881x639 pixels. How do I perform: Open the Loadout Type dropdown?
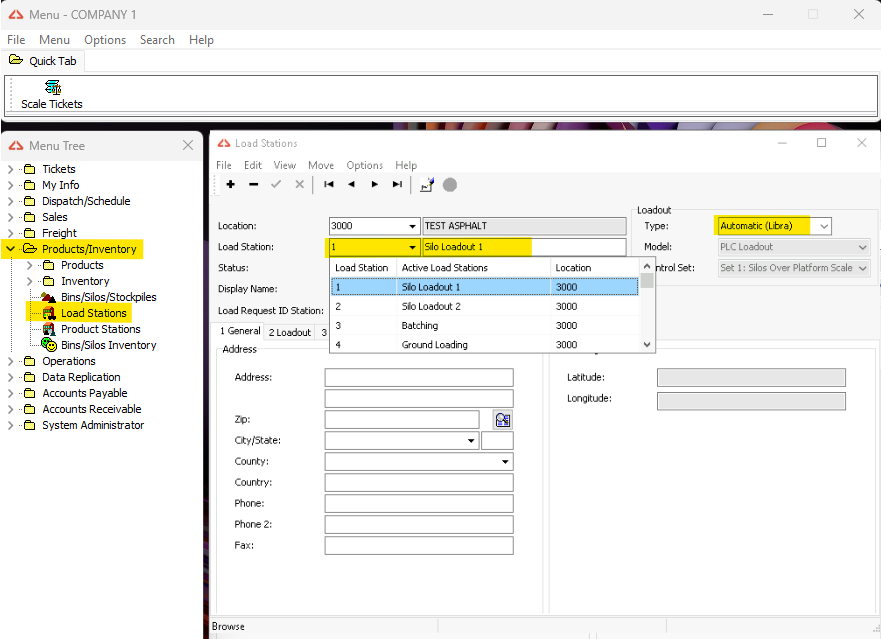coord(824,226)
